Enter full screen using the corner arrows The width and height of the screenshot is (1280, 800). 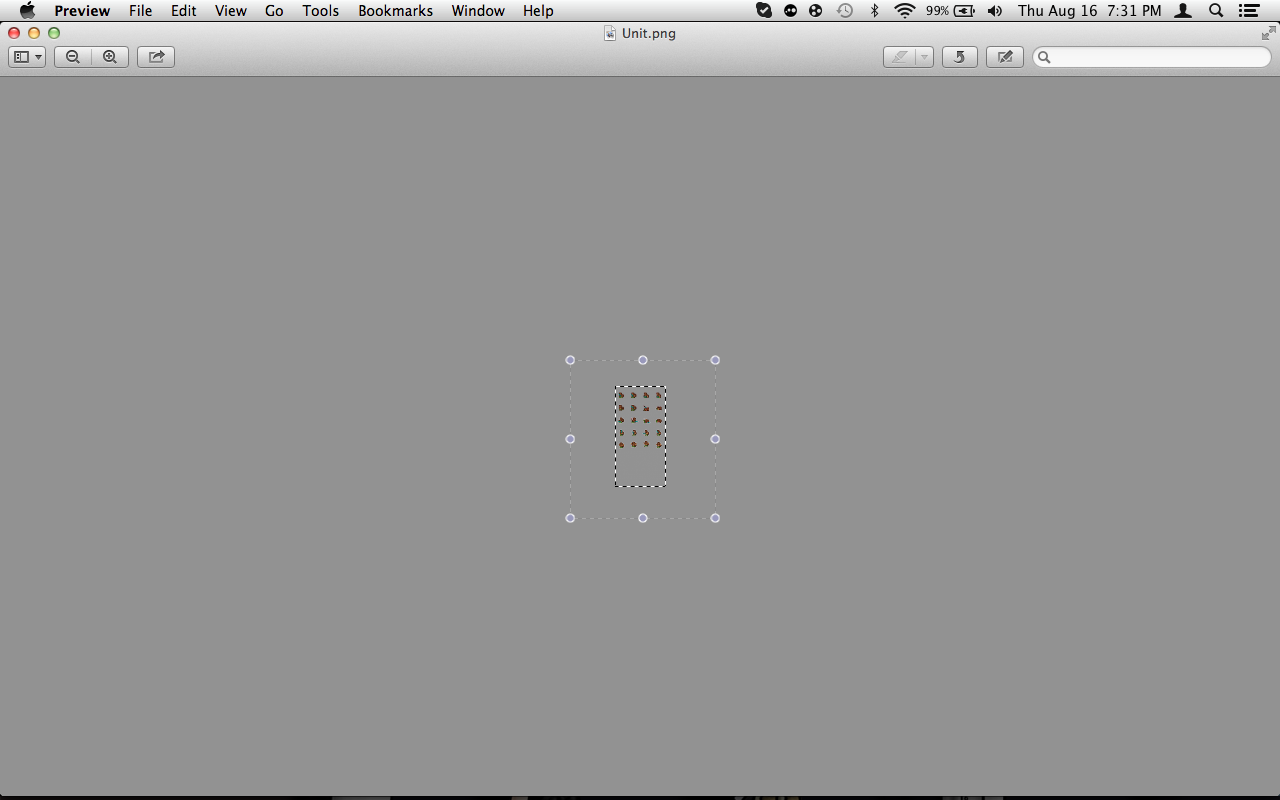pyautogui.click(x=1268, y=33)
